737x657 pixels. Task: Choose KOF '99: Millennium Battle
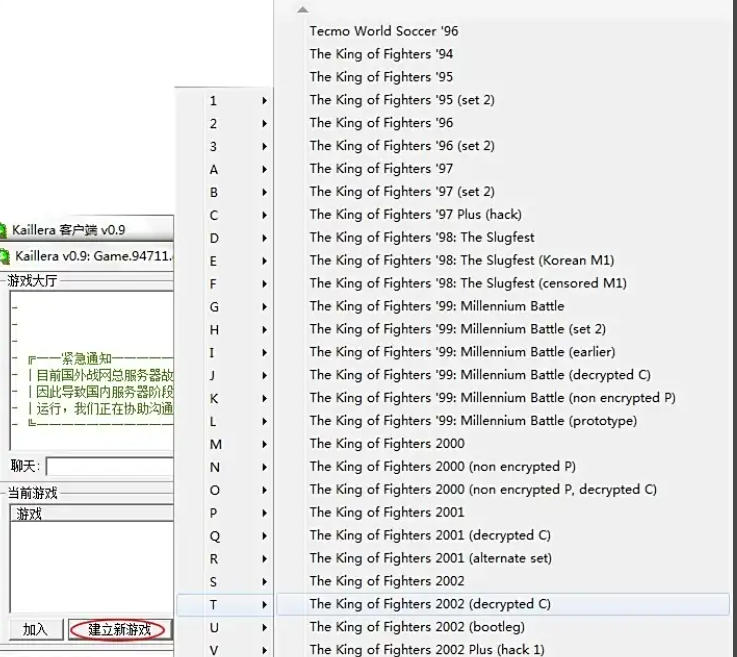[x=503, y=306]
